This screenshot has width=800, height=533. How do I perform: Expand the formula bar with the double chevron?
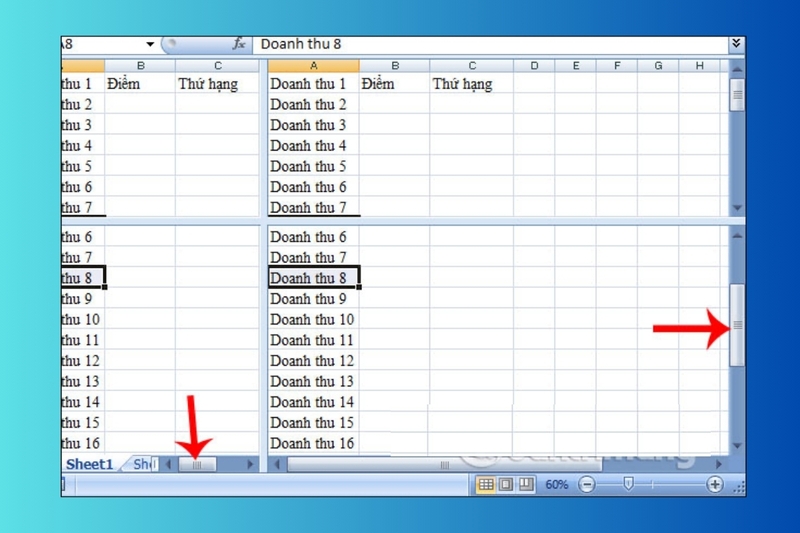(736, 44)
